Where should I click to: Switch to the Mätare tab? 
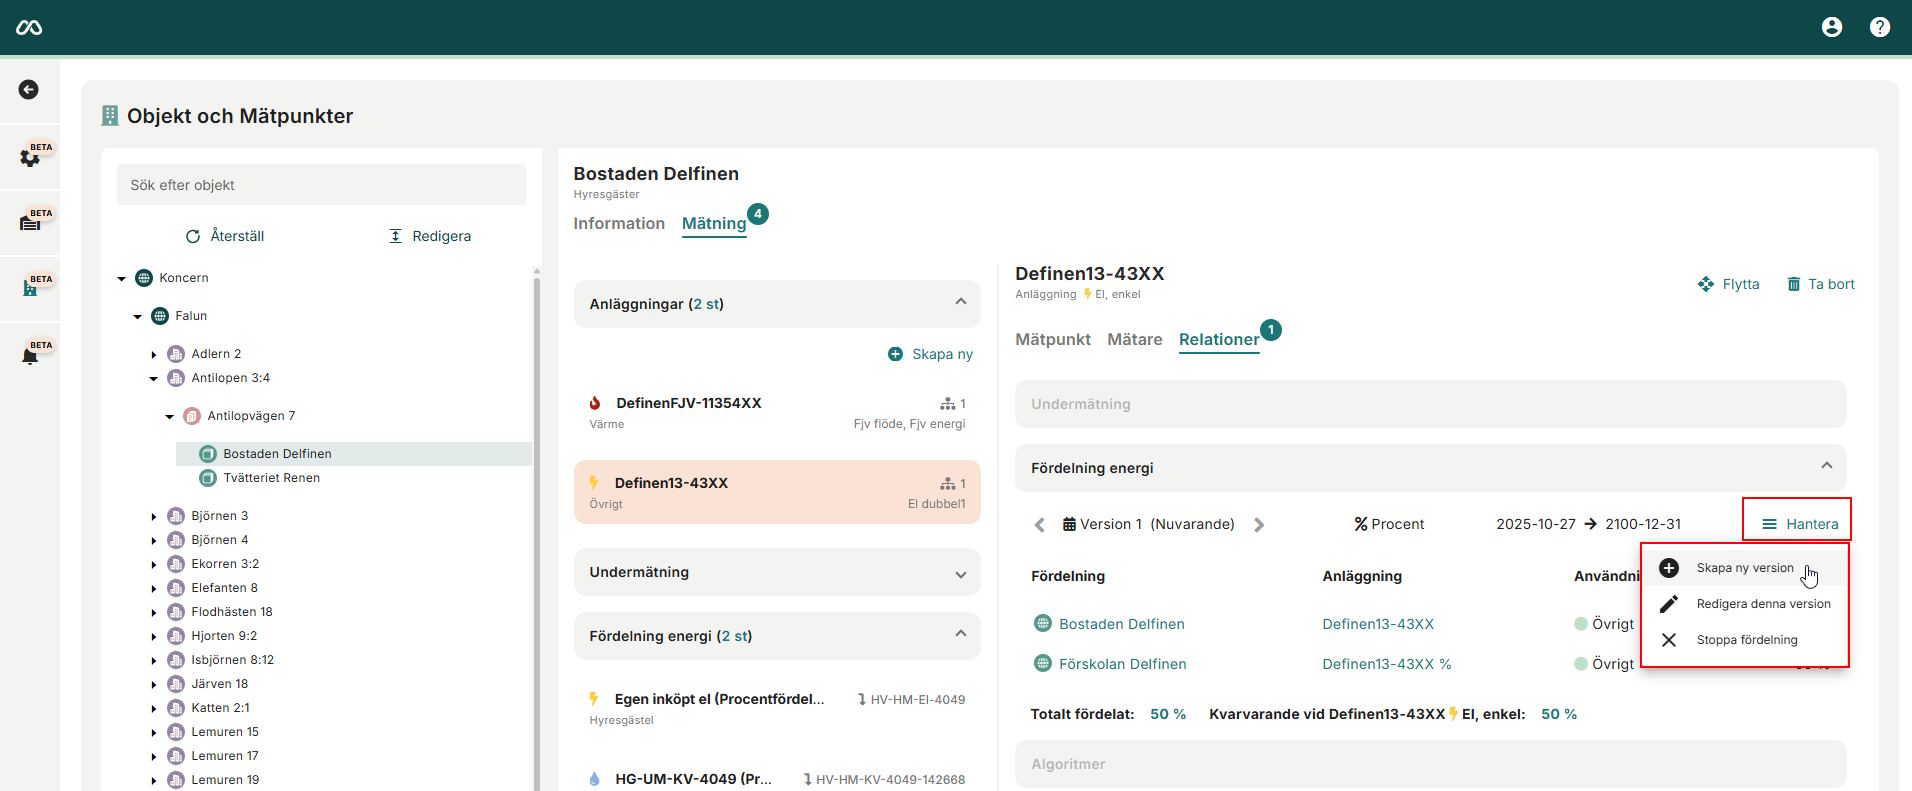[1134, 340]
